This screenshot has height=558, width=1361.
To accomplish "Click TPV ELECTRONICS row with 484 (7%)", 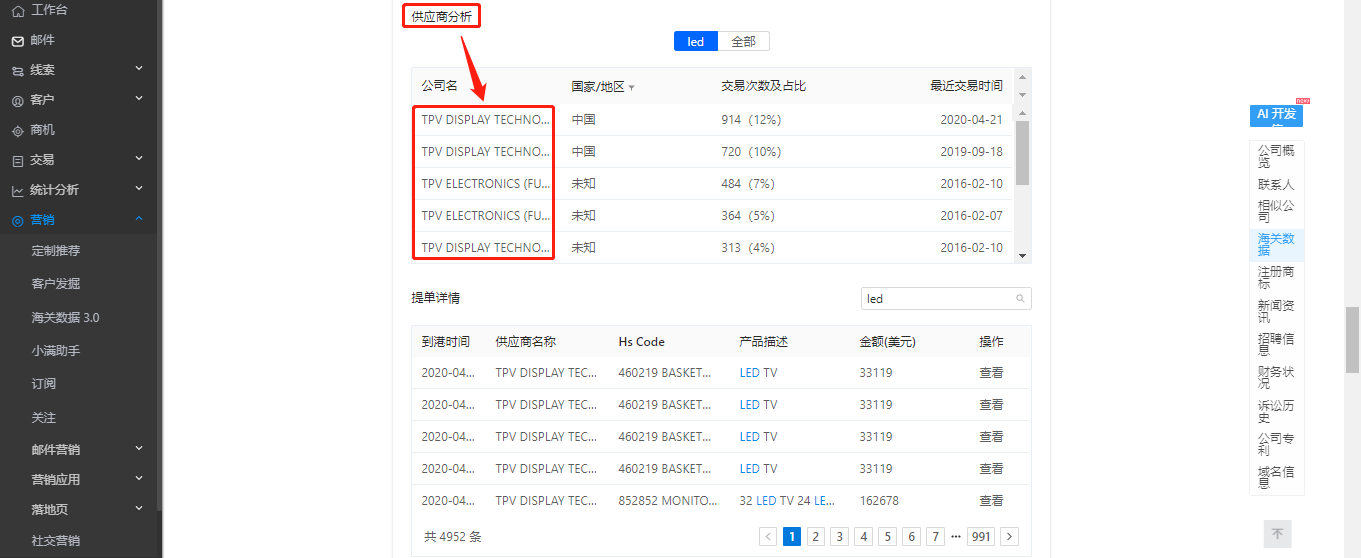I will click(713, 184).
